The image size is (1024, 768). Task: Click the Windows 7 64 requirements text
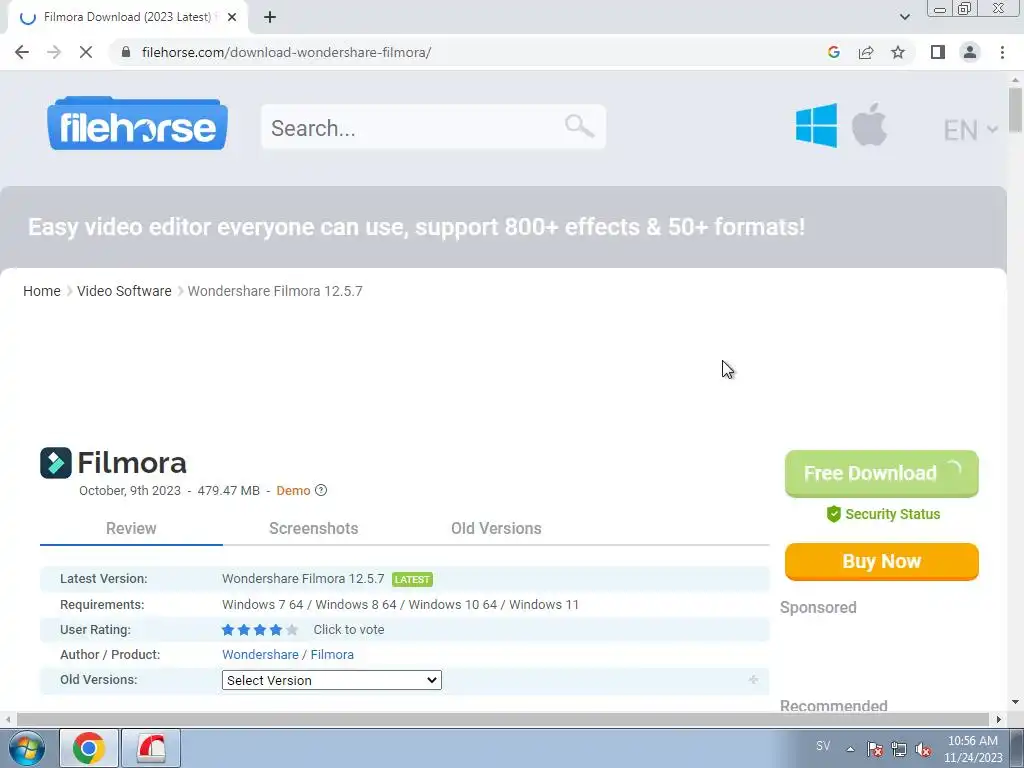tap(263, 605)
